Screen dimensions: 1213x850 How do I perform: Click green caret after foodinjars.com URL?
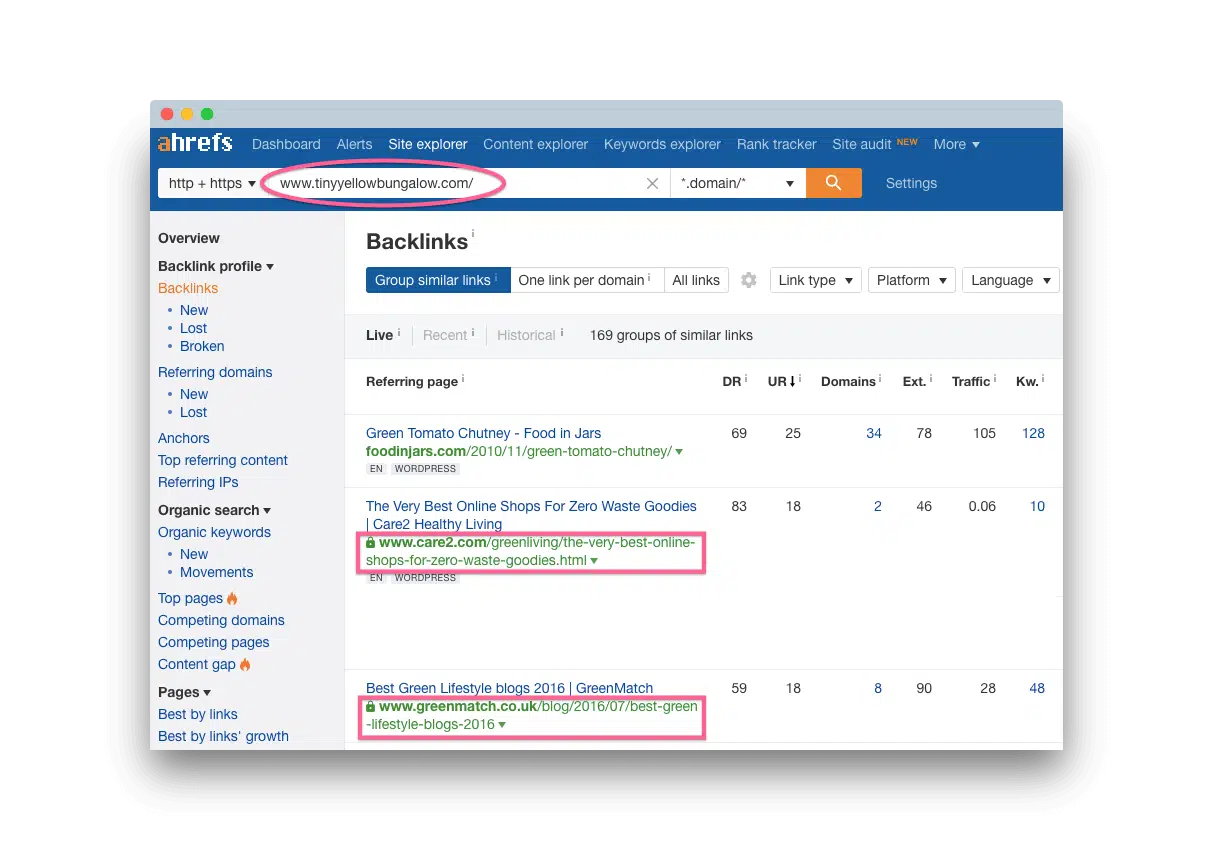coord(680,452)
